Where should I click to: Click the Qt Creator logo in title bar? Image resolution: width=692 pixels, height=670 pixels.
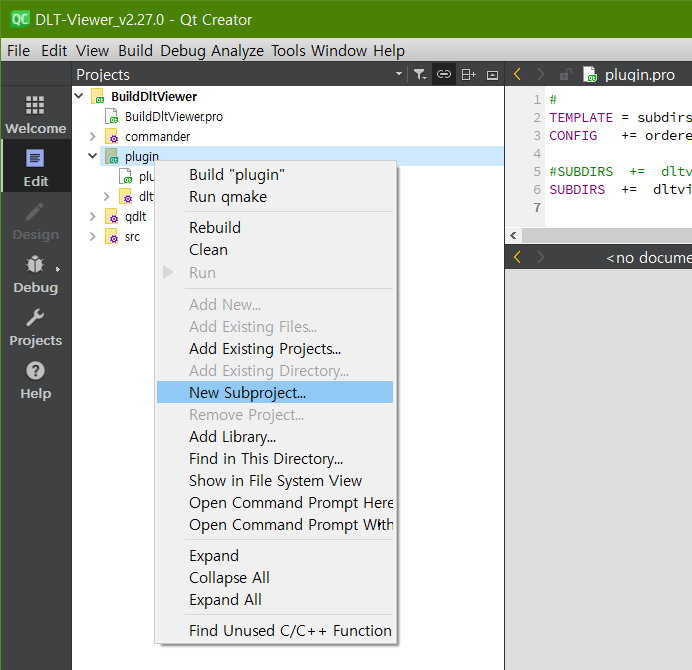pyautogui.click(x=19, y=19)
